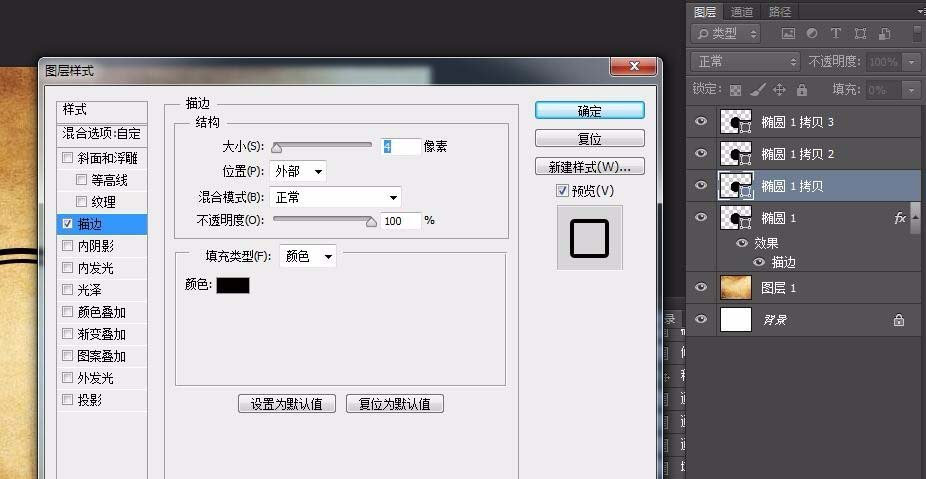
Task: Enable the 颜色叠加 checkbox
Action: [x=67, y=311]
